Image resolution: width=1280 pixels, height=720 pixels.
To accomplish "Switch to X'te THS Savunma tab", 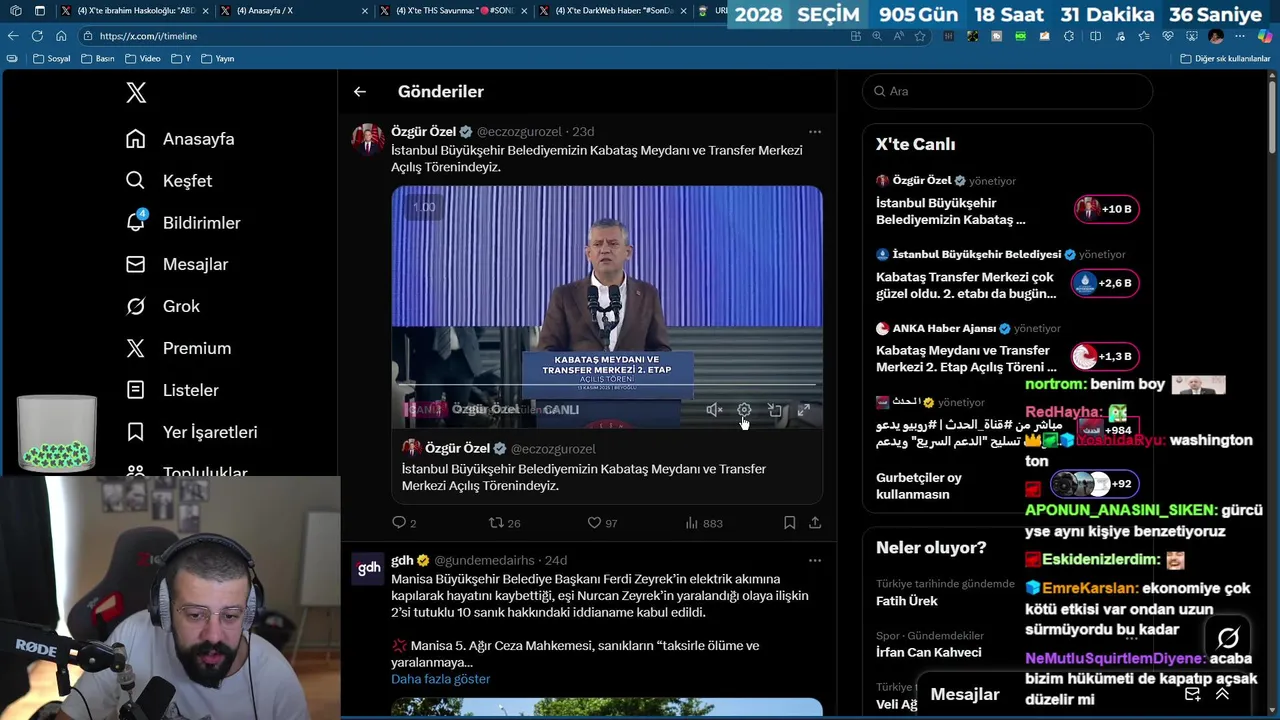I will coord(451,11).
